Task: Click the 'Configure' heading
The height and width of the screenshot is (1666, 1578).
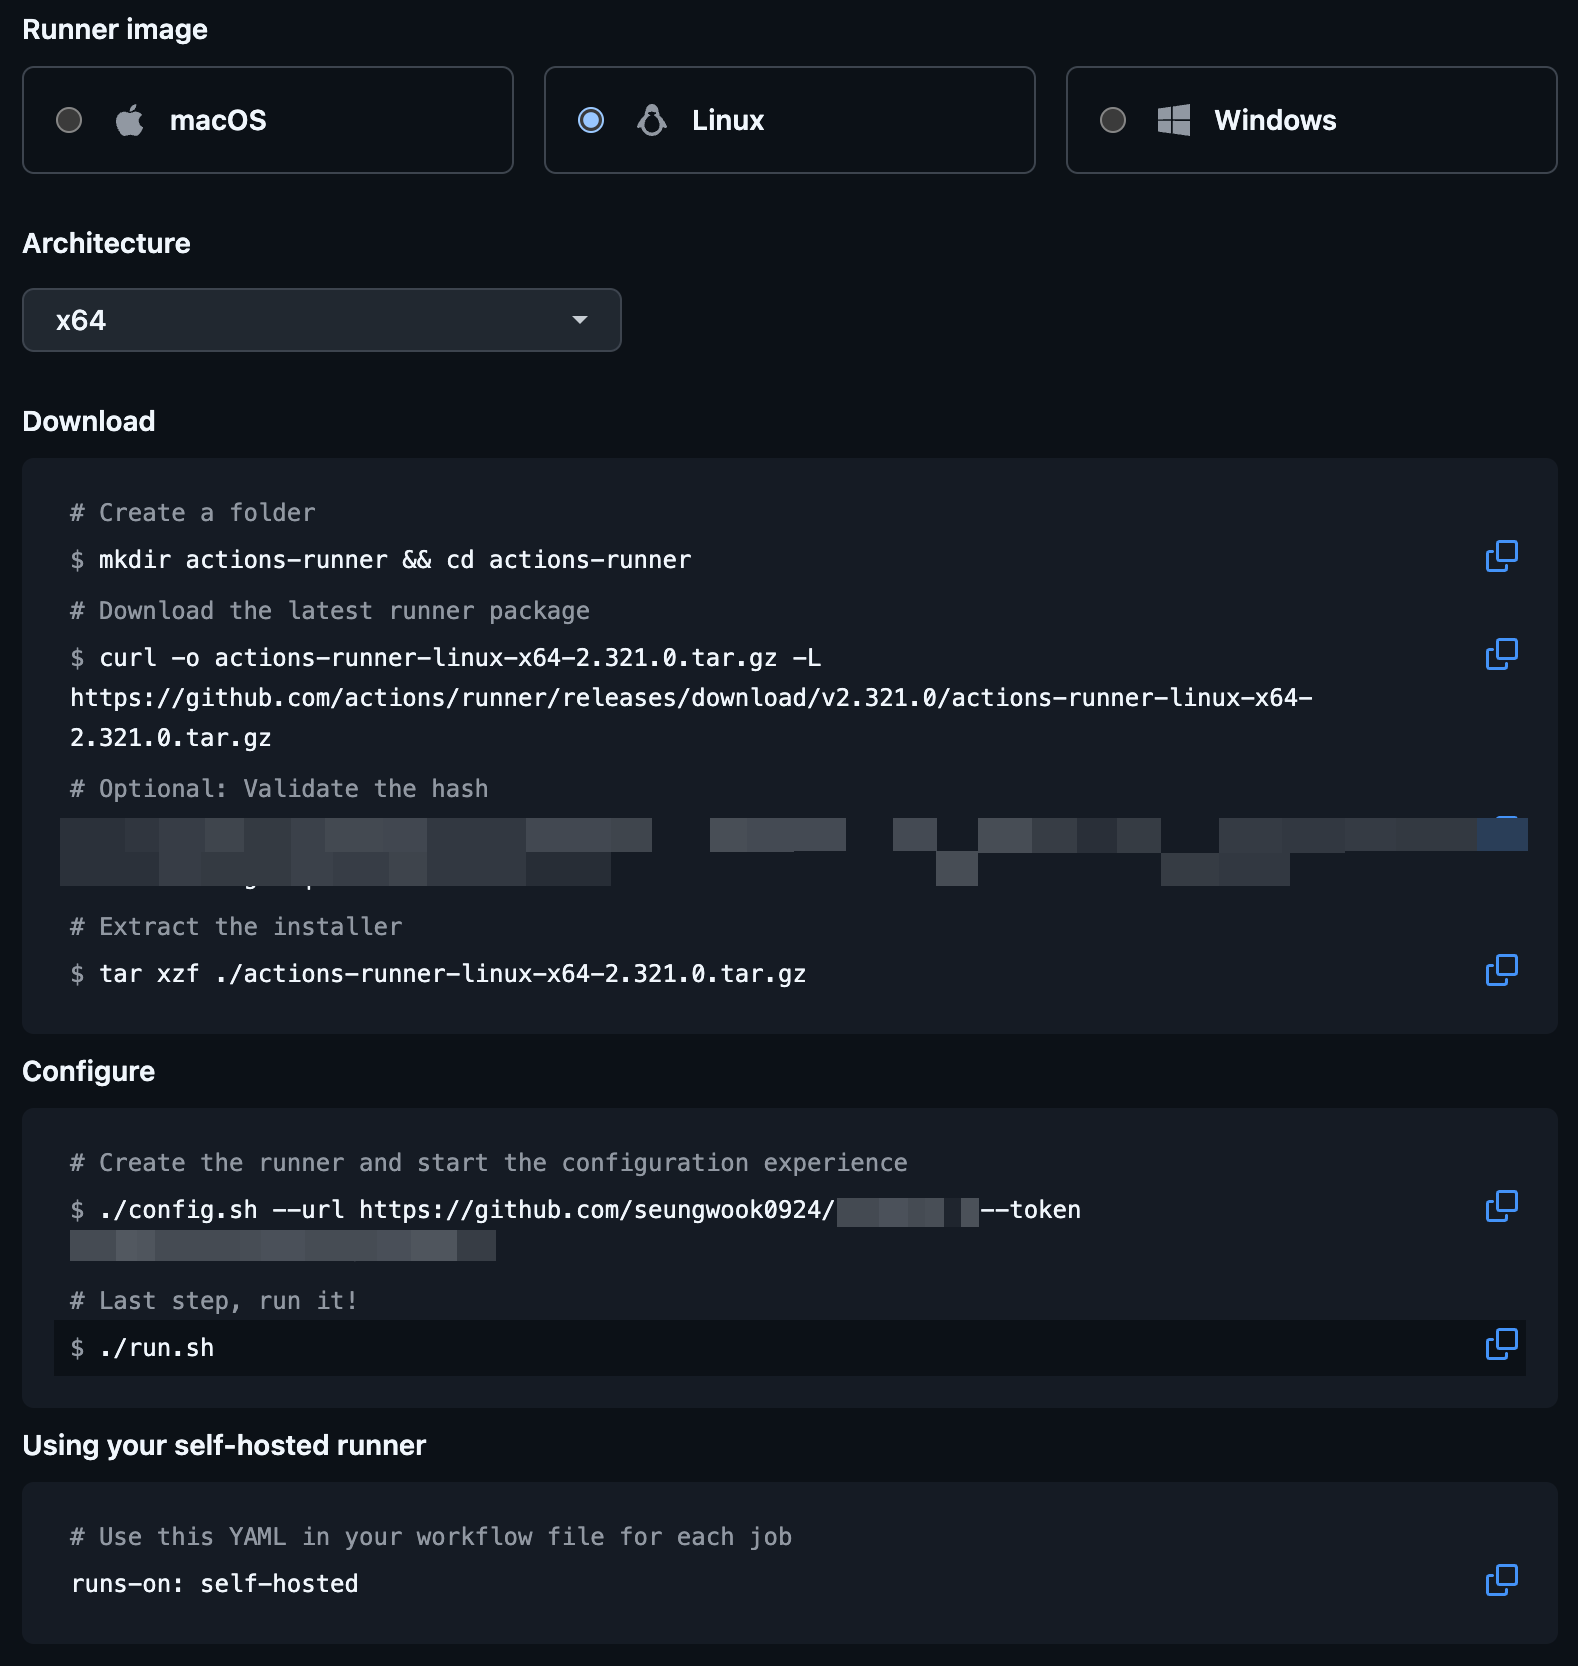Action: coord(89,1071)
